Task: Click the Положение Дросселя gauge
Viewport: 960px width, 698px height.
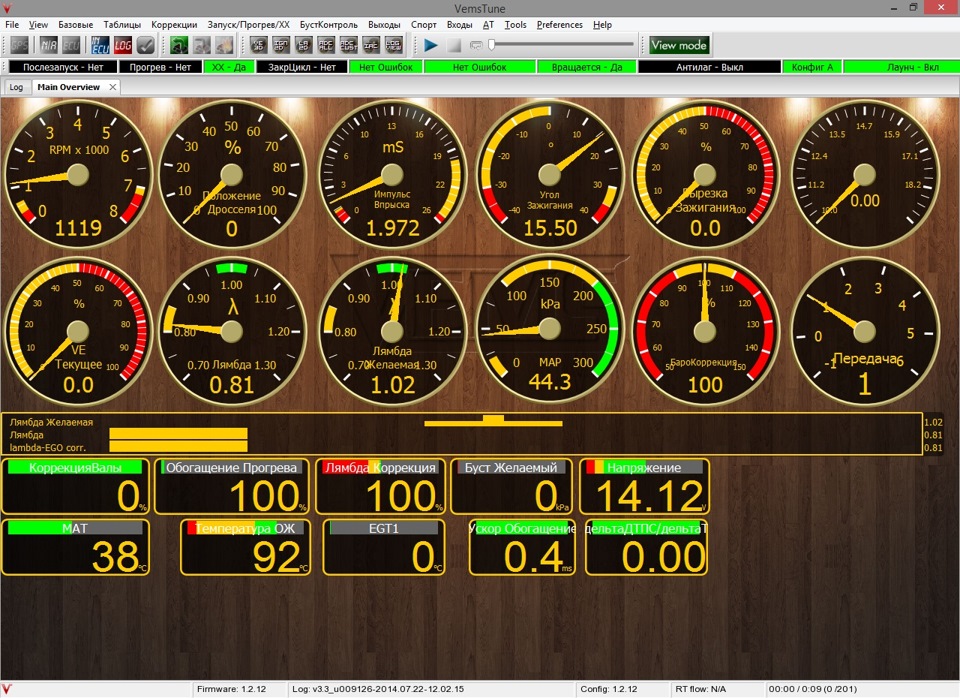Action: [231, 174]
